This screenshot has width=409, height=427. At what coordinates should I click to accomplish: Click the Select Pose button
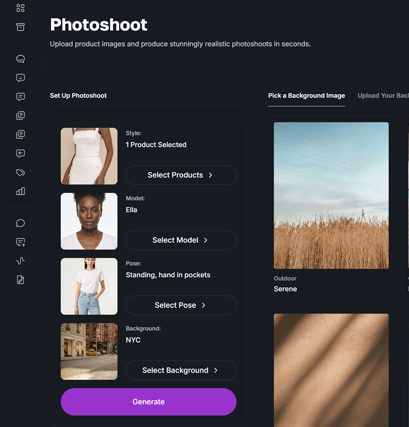[181, 305]
